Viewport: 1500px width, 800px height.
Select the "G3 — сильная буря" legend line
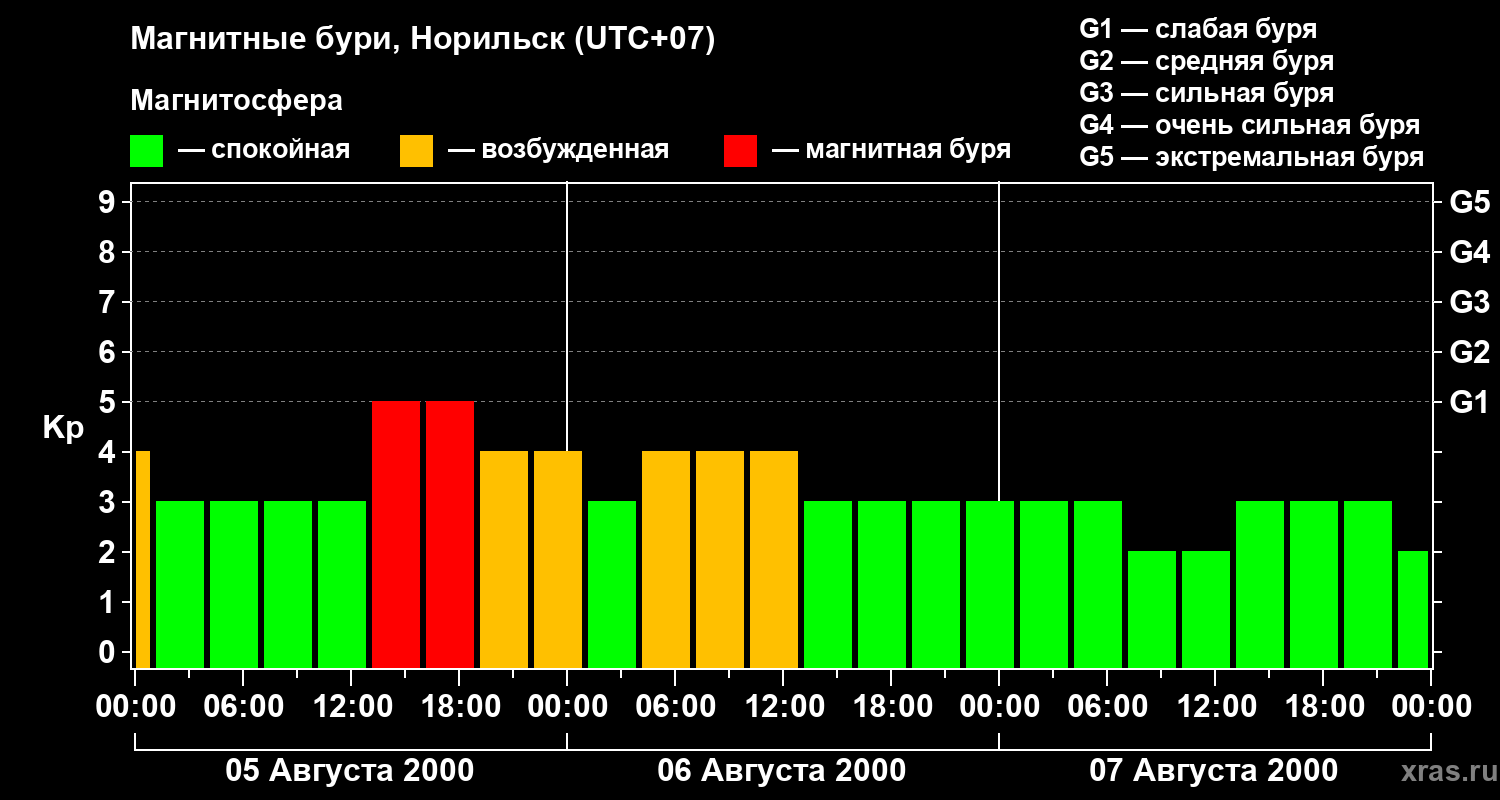[1206, 93]
